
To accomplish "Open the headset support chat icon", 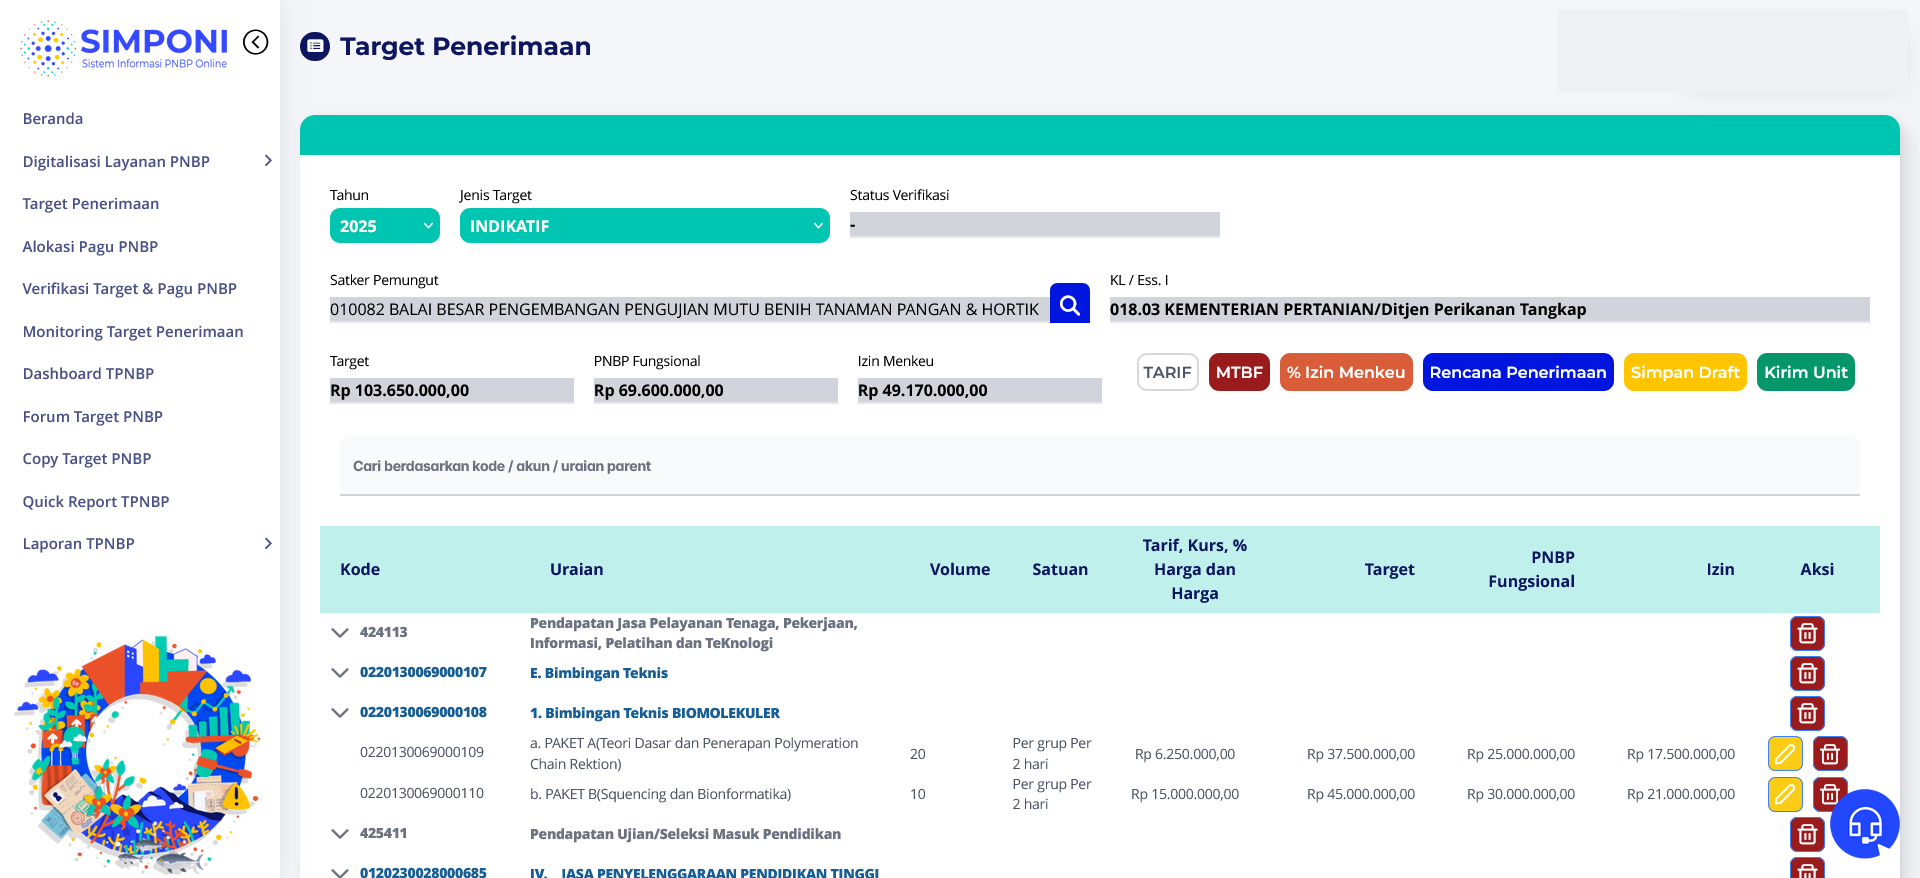I will pos(1864,824).
